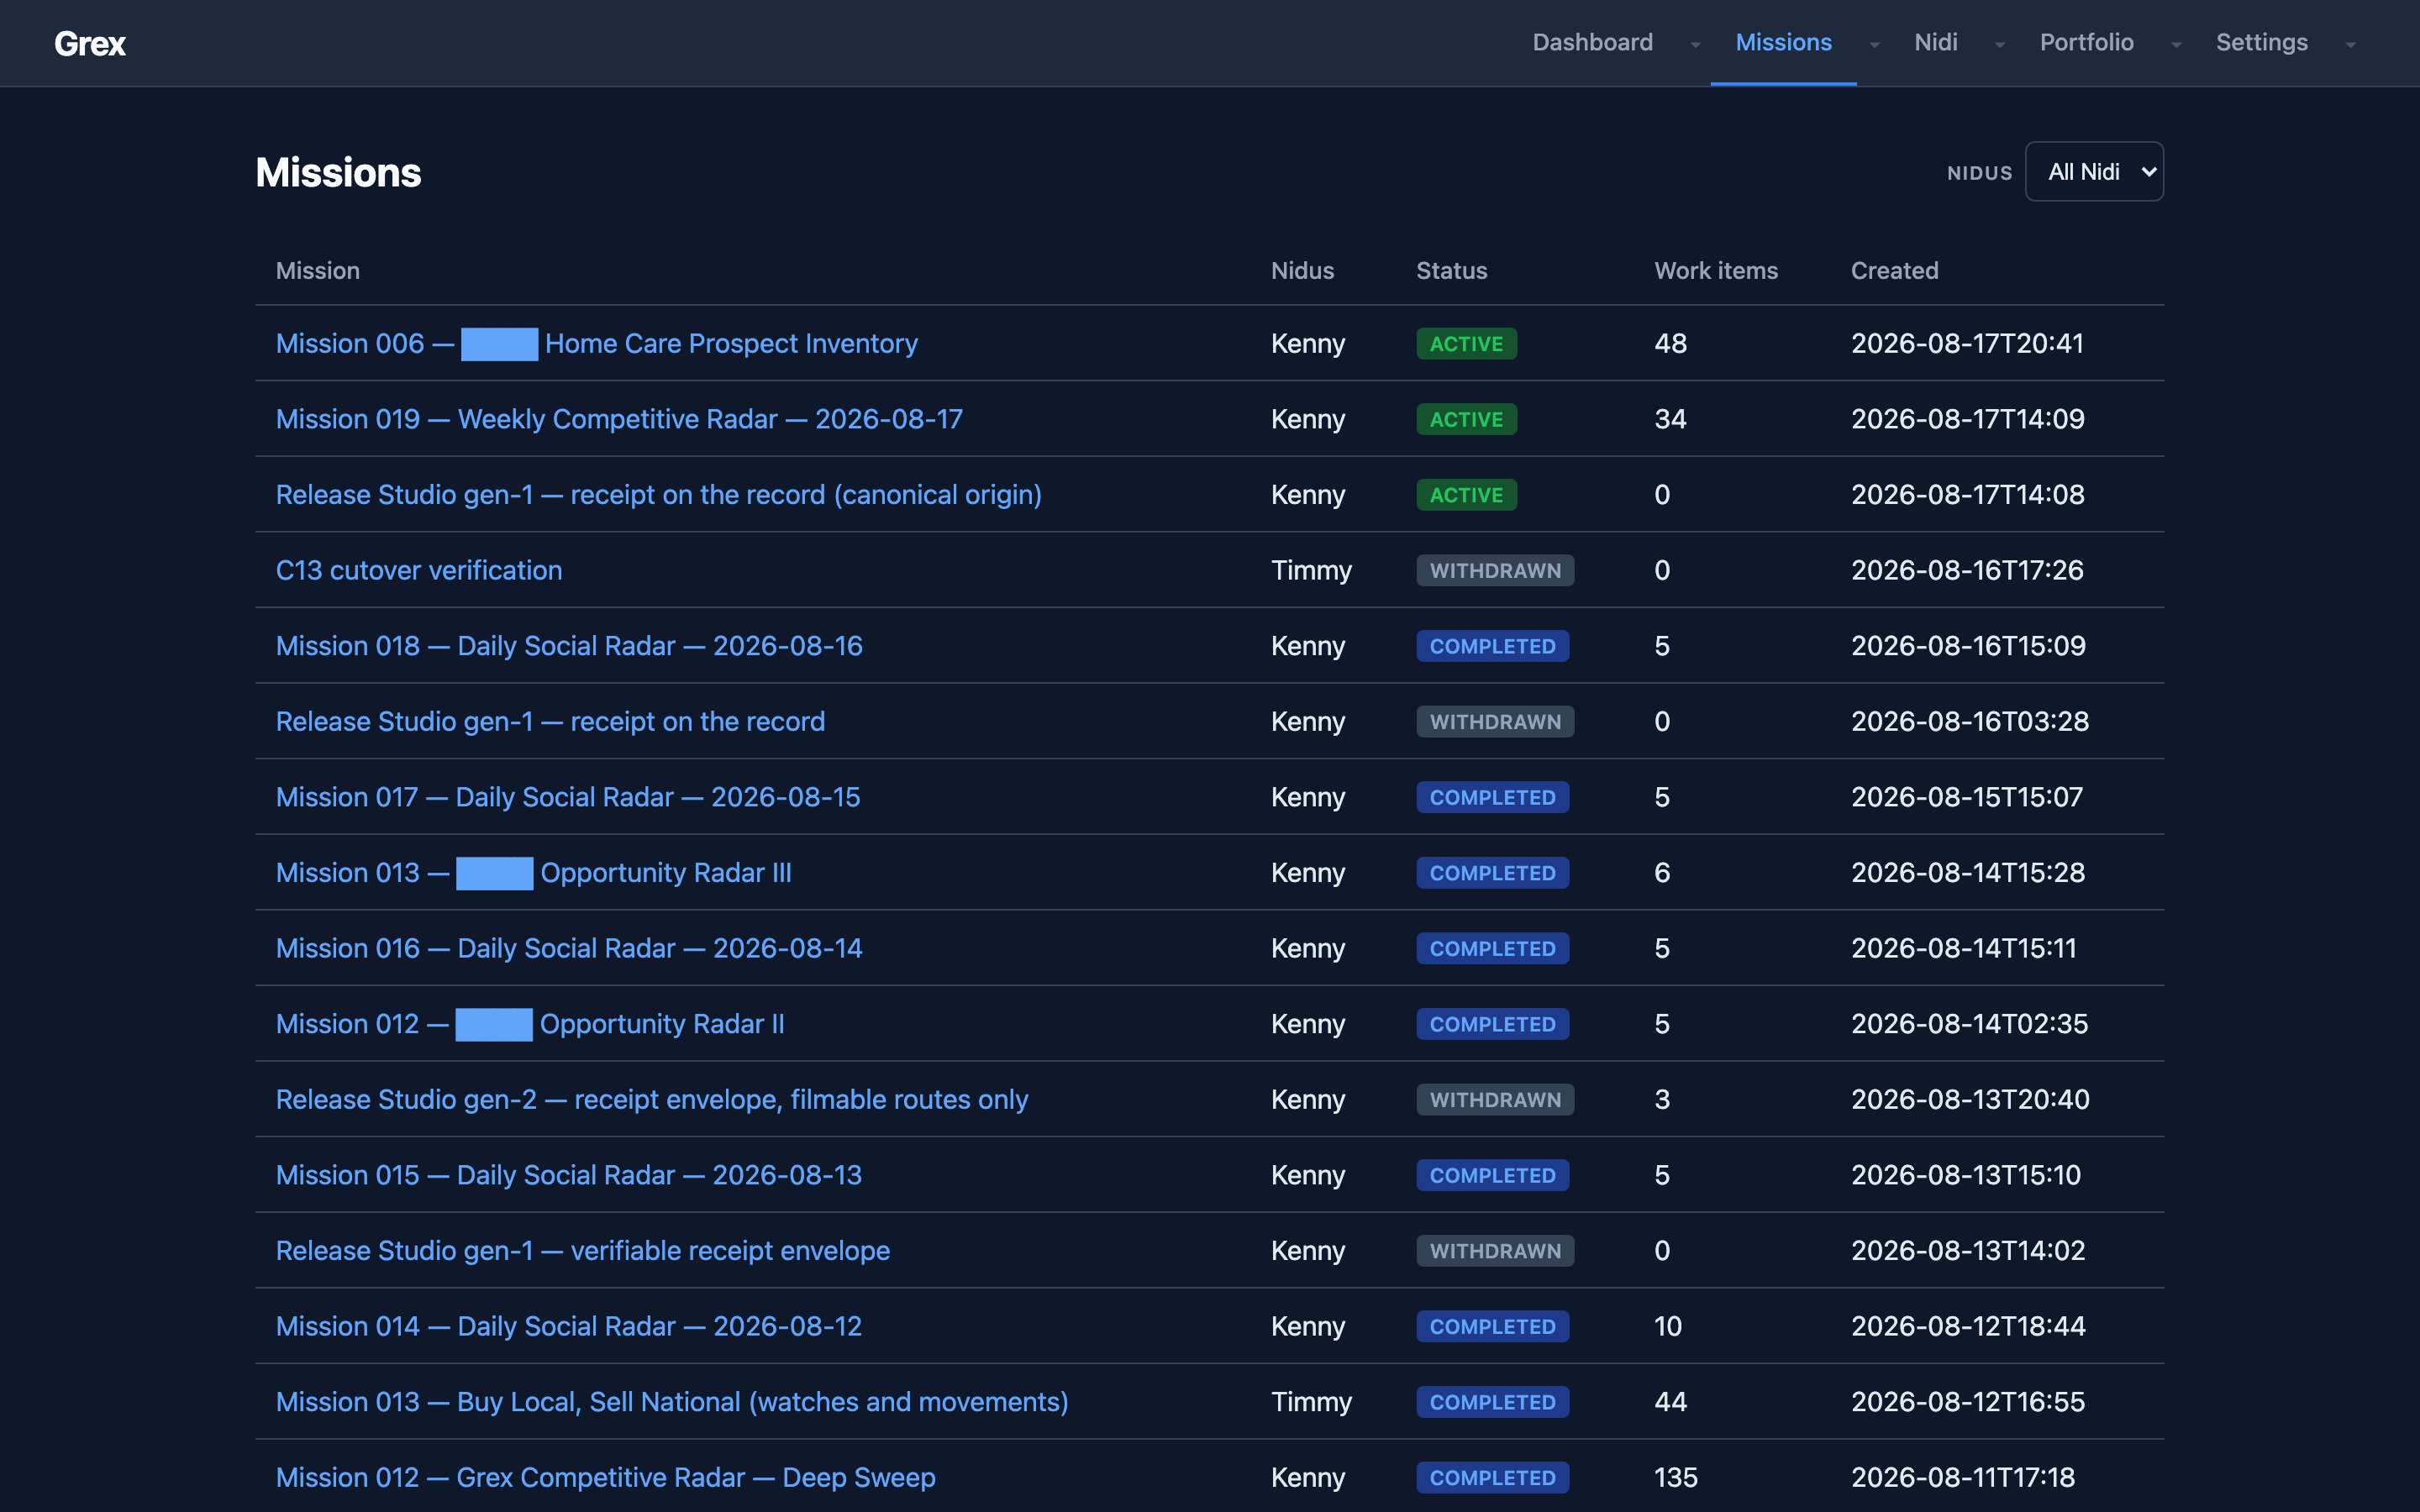Select the Missions nav tab
The height and width of the screenshot is (1512, 2420).
[x=1783, y=42]
